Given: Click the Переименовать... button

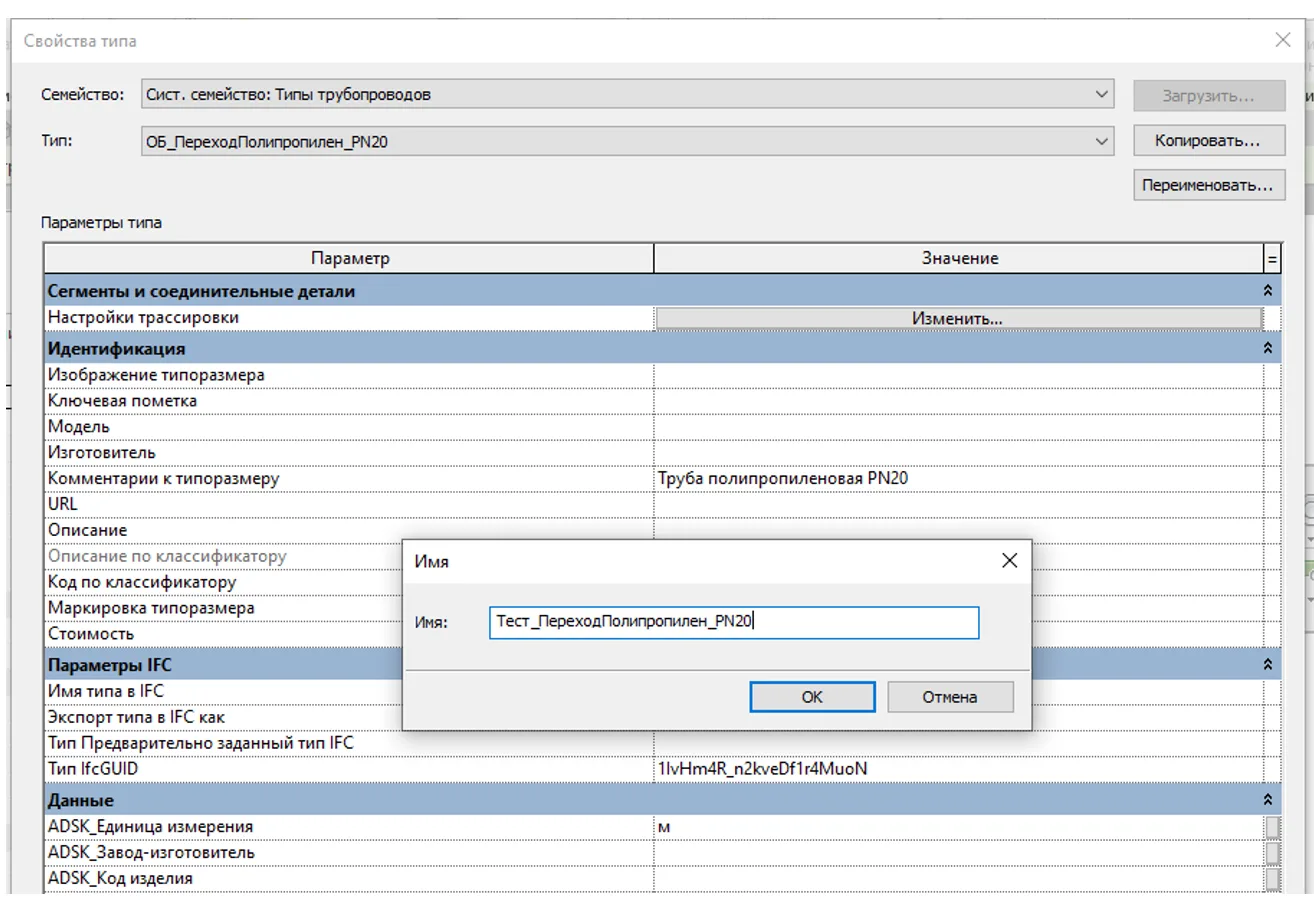Looking at the screenshot, I should (1207, 185).
